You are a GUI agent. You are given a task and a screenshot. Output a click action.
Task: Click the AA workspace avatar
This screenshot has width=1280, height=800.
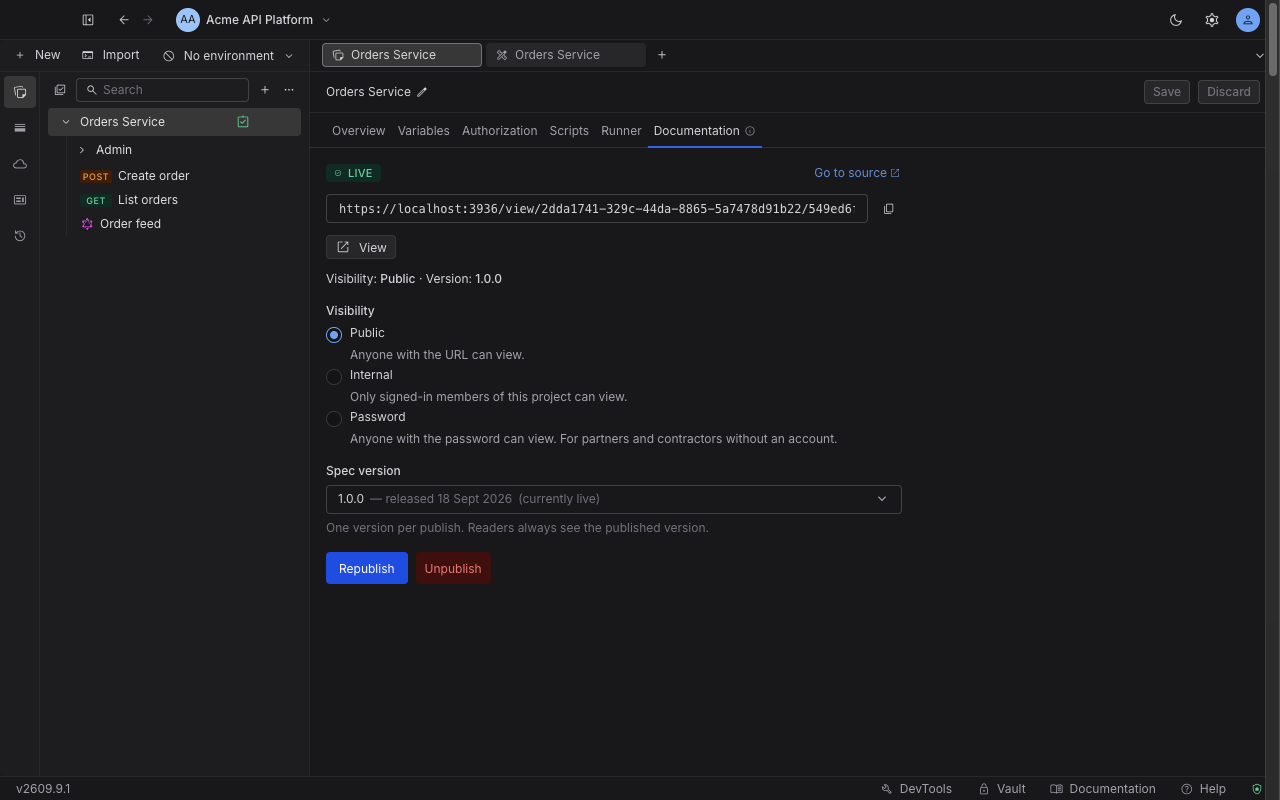pos(188,20)
